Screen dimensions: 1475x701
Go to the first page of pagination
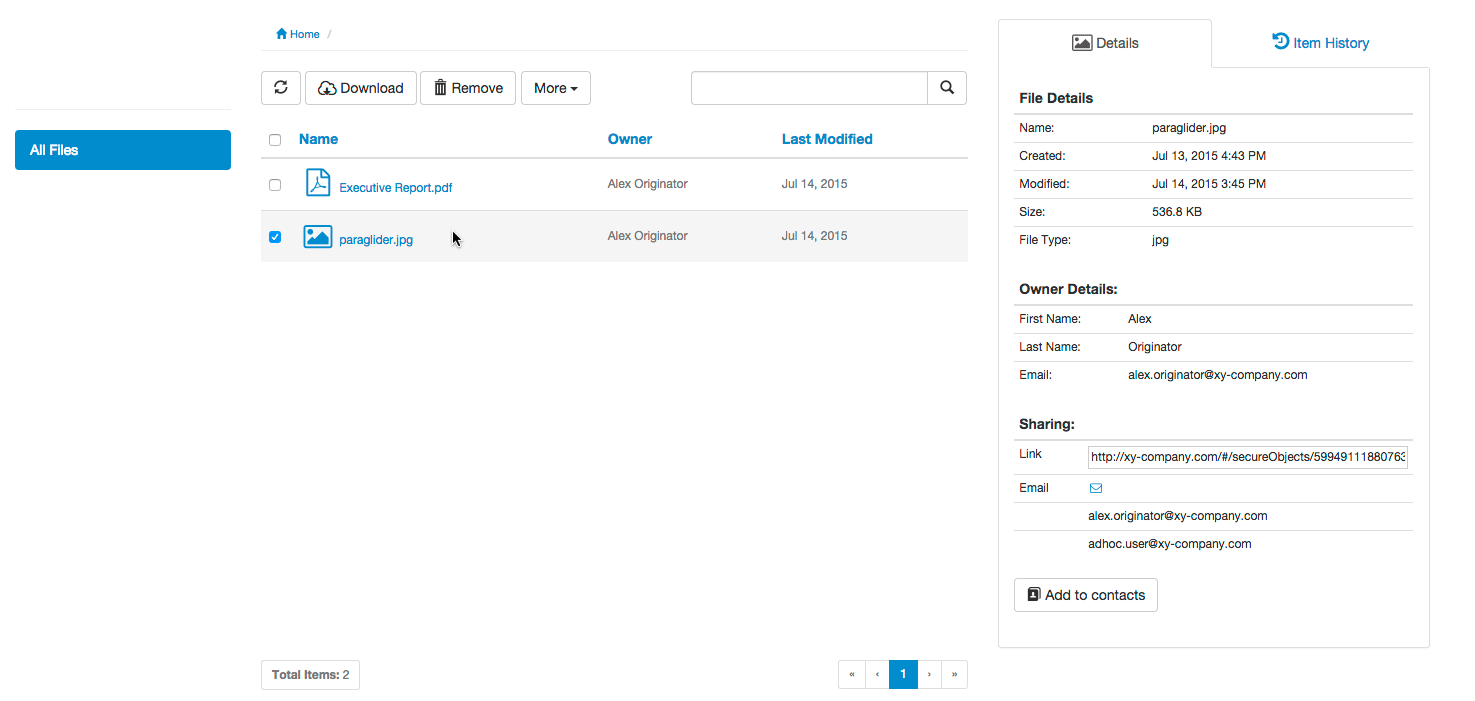tap(851, 675)
